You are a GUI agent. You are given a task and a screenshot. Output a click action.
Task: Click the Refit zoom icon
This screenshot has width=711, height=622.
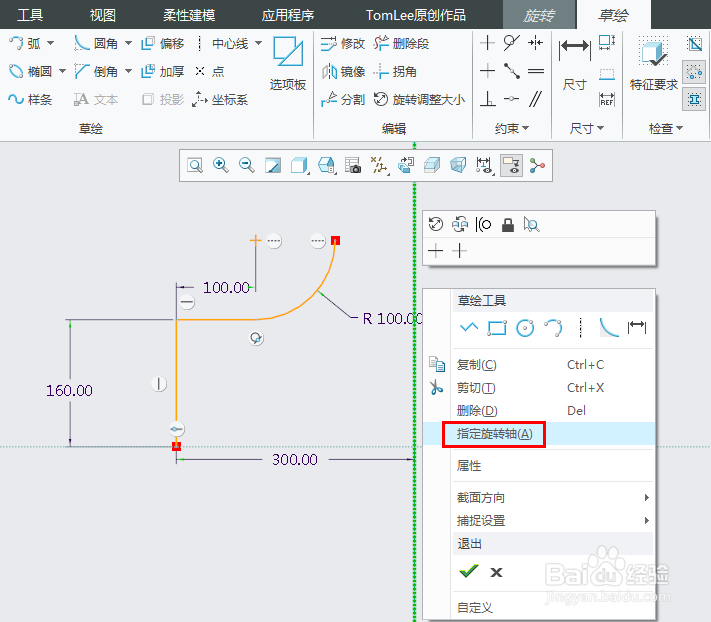pyautogui.click(x=195, y=165)
